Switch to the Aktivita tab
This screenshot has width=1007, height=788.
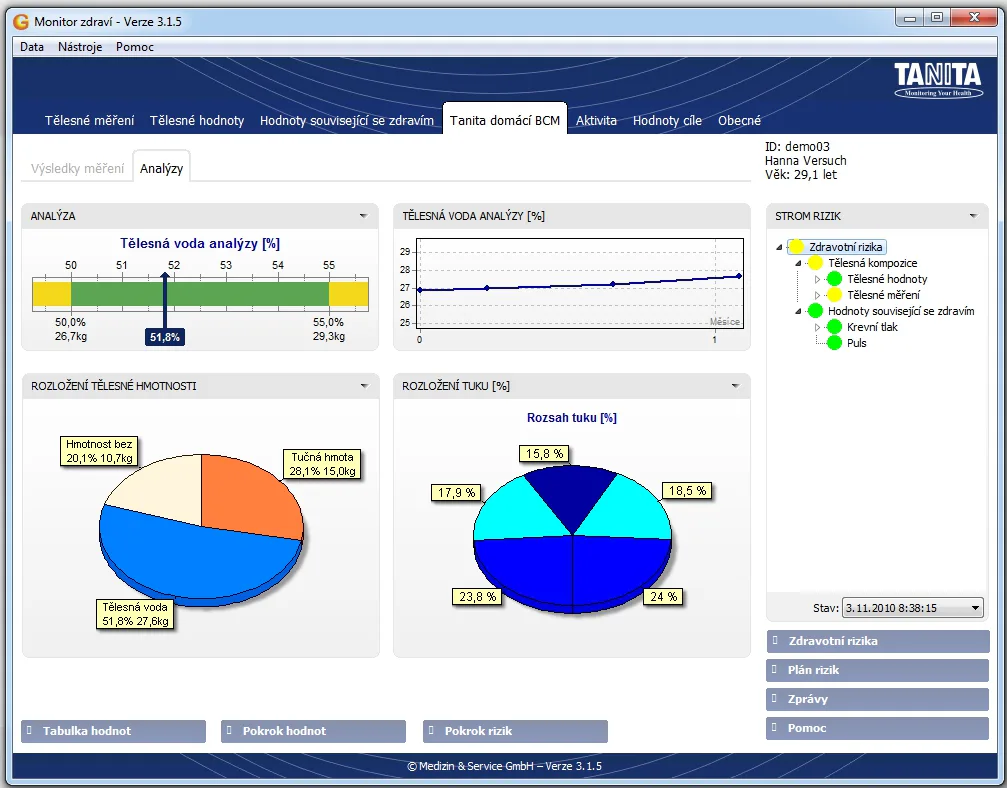coord(596,121)
